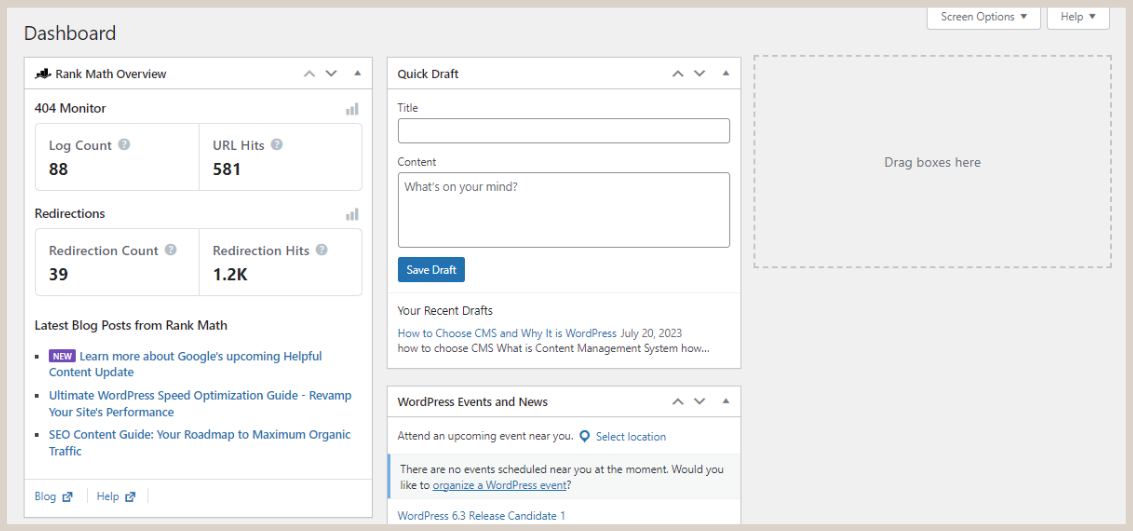Screen dimensions: 1133x531
Task: Click the NEW badge on blog post
Action: (62, 355)
